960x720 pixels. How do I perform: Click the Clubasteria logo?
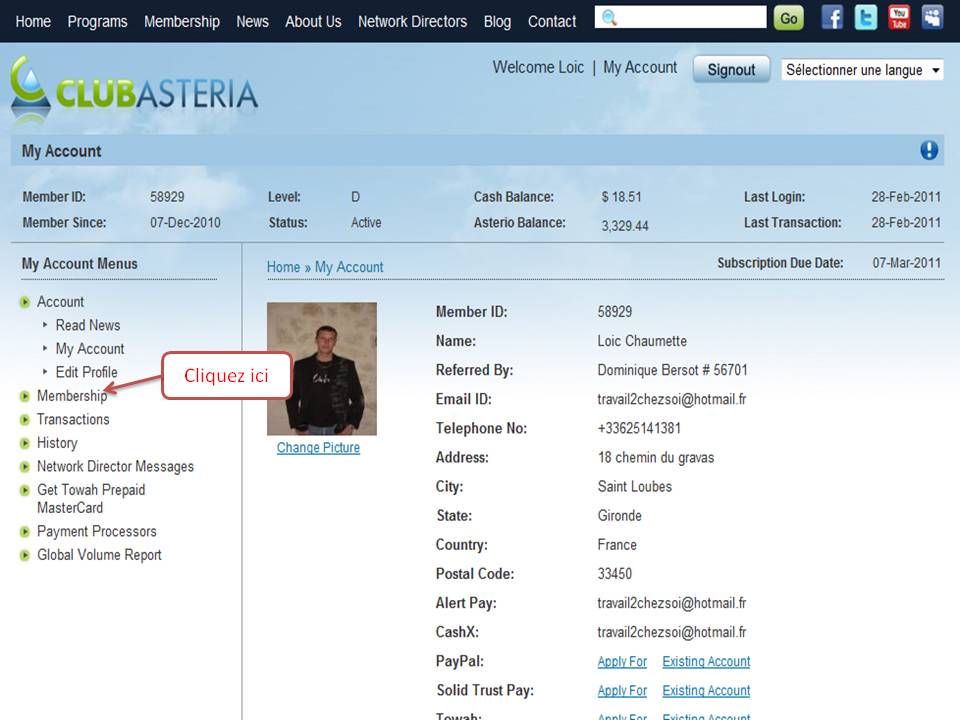click(134, 90)
